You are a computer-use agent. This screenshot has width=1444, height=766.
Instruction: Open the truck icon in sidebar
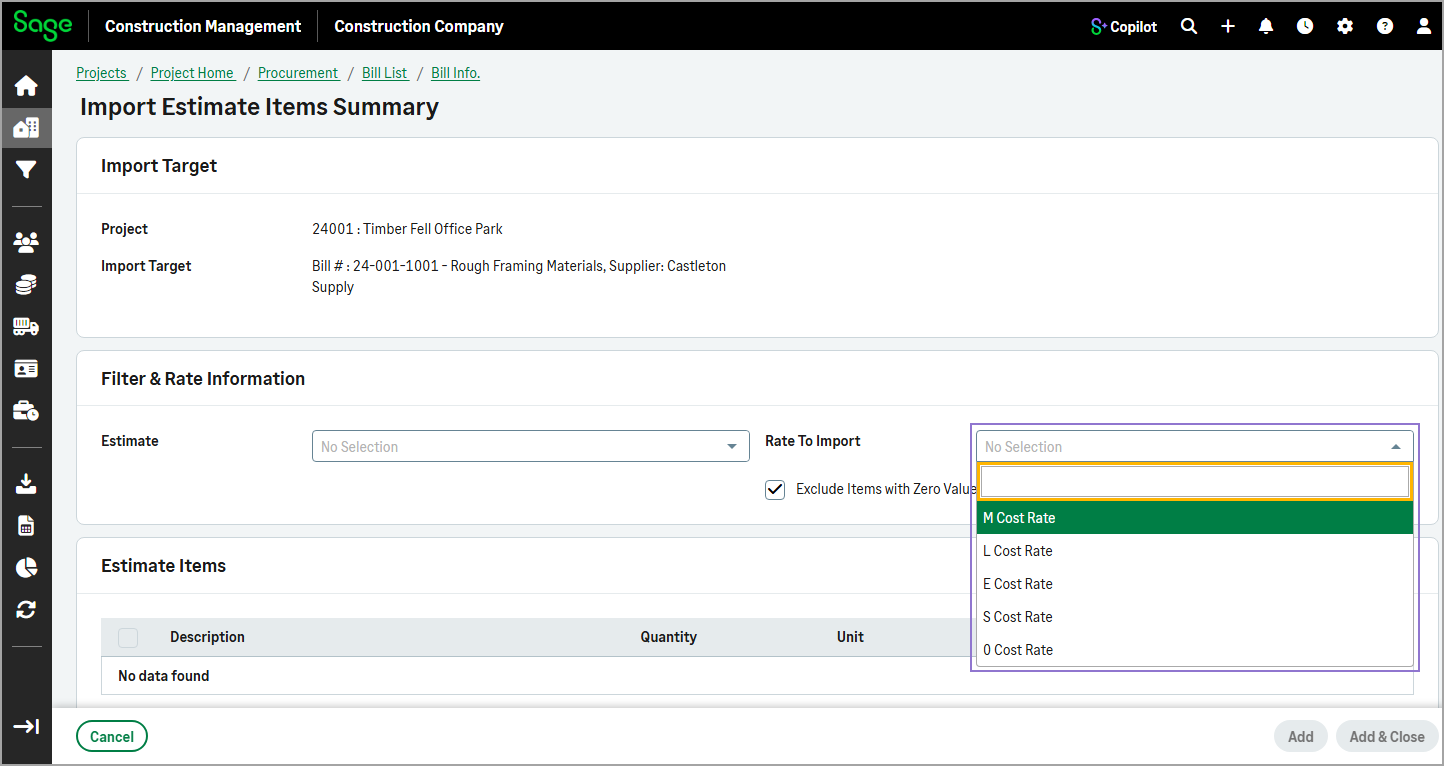[x=26, y=327]
